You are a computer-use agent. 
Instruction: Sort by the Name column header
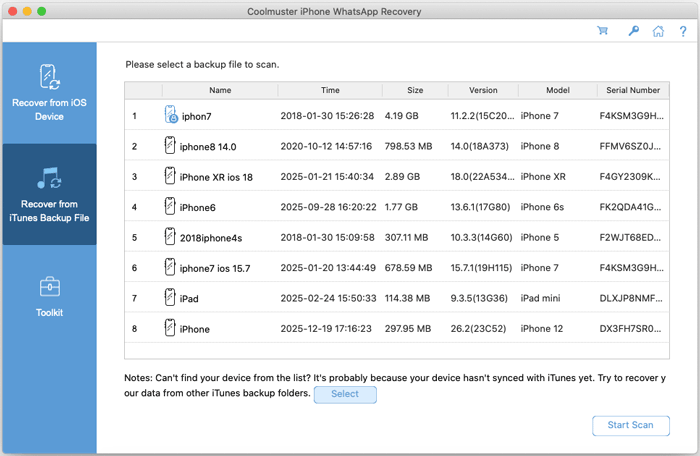220,90
